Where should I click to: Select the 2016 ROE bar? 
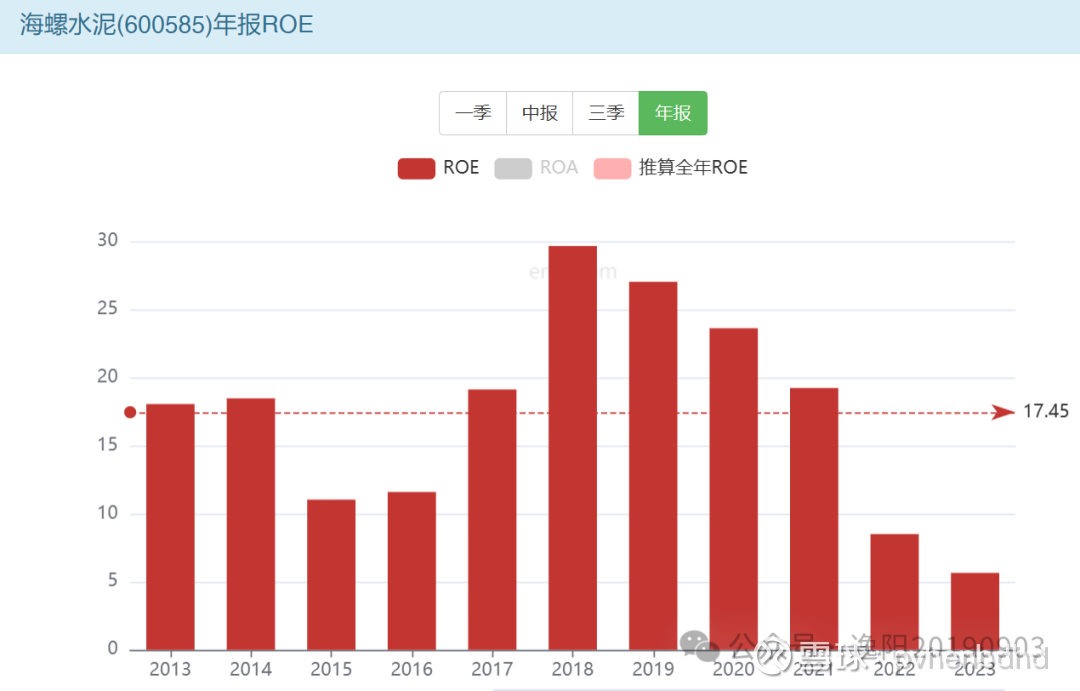[412, 571]
